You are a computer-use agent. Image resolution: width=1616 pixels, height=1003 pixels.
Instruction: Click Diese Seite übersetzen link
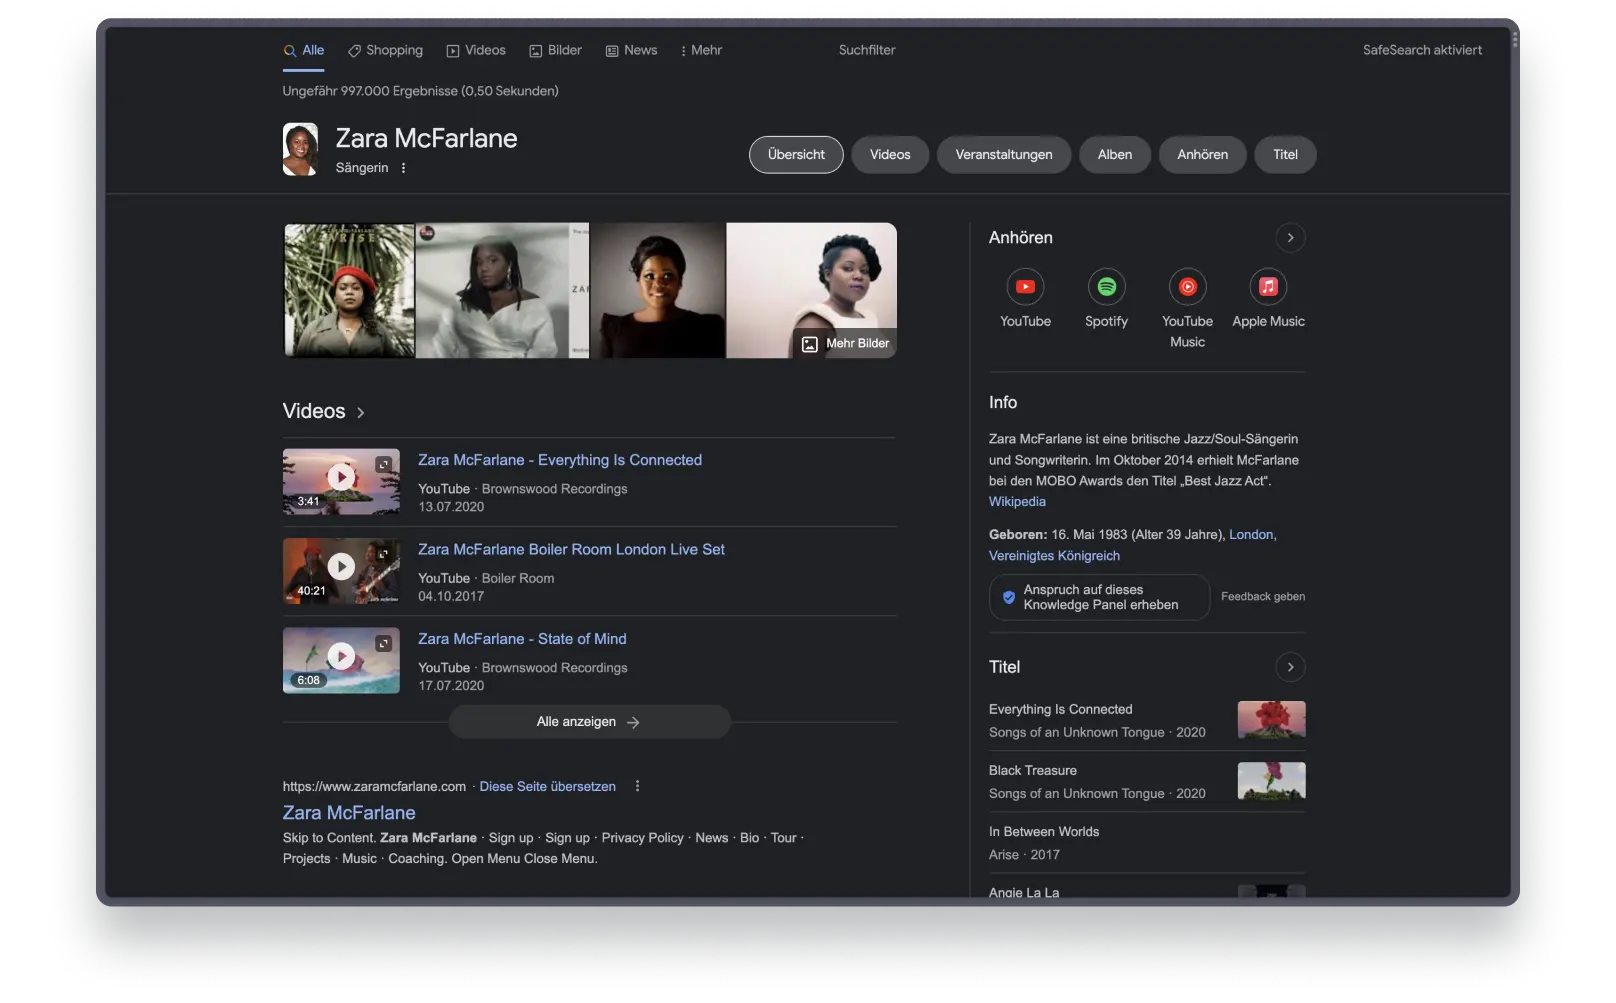(547, 786)
